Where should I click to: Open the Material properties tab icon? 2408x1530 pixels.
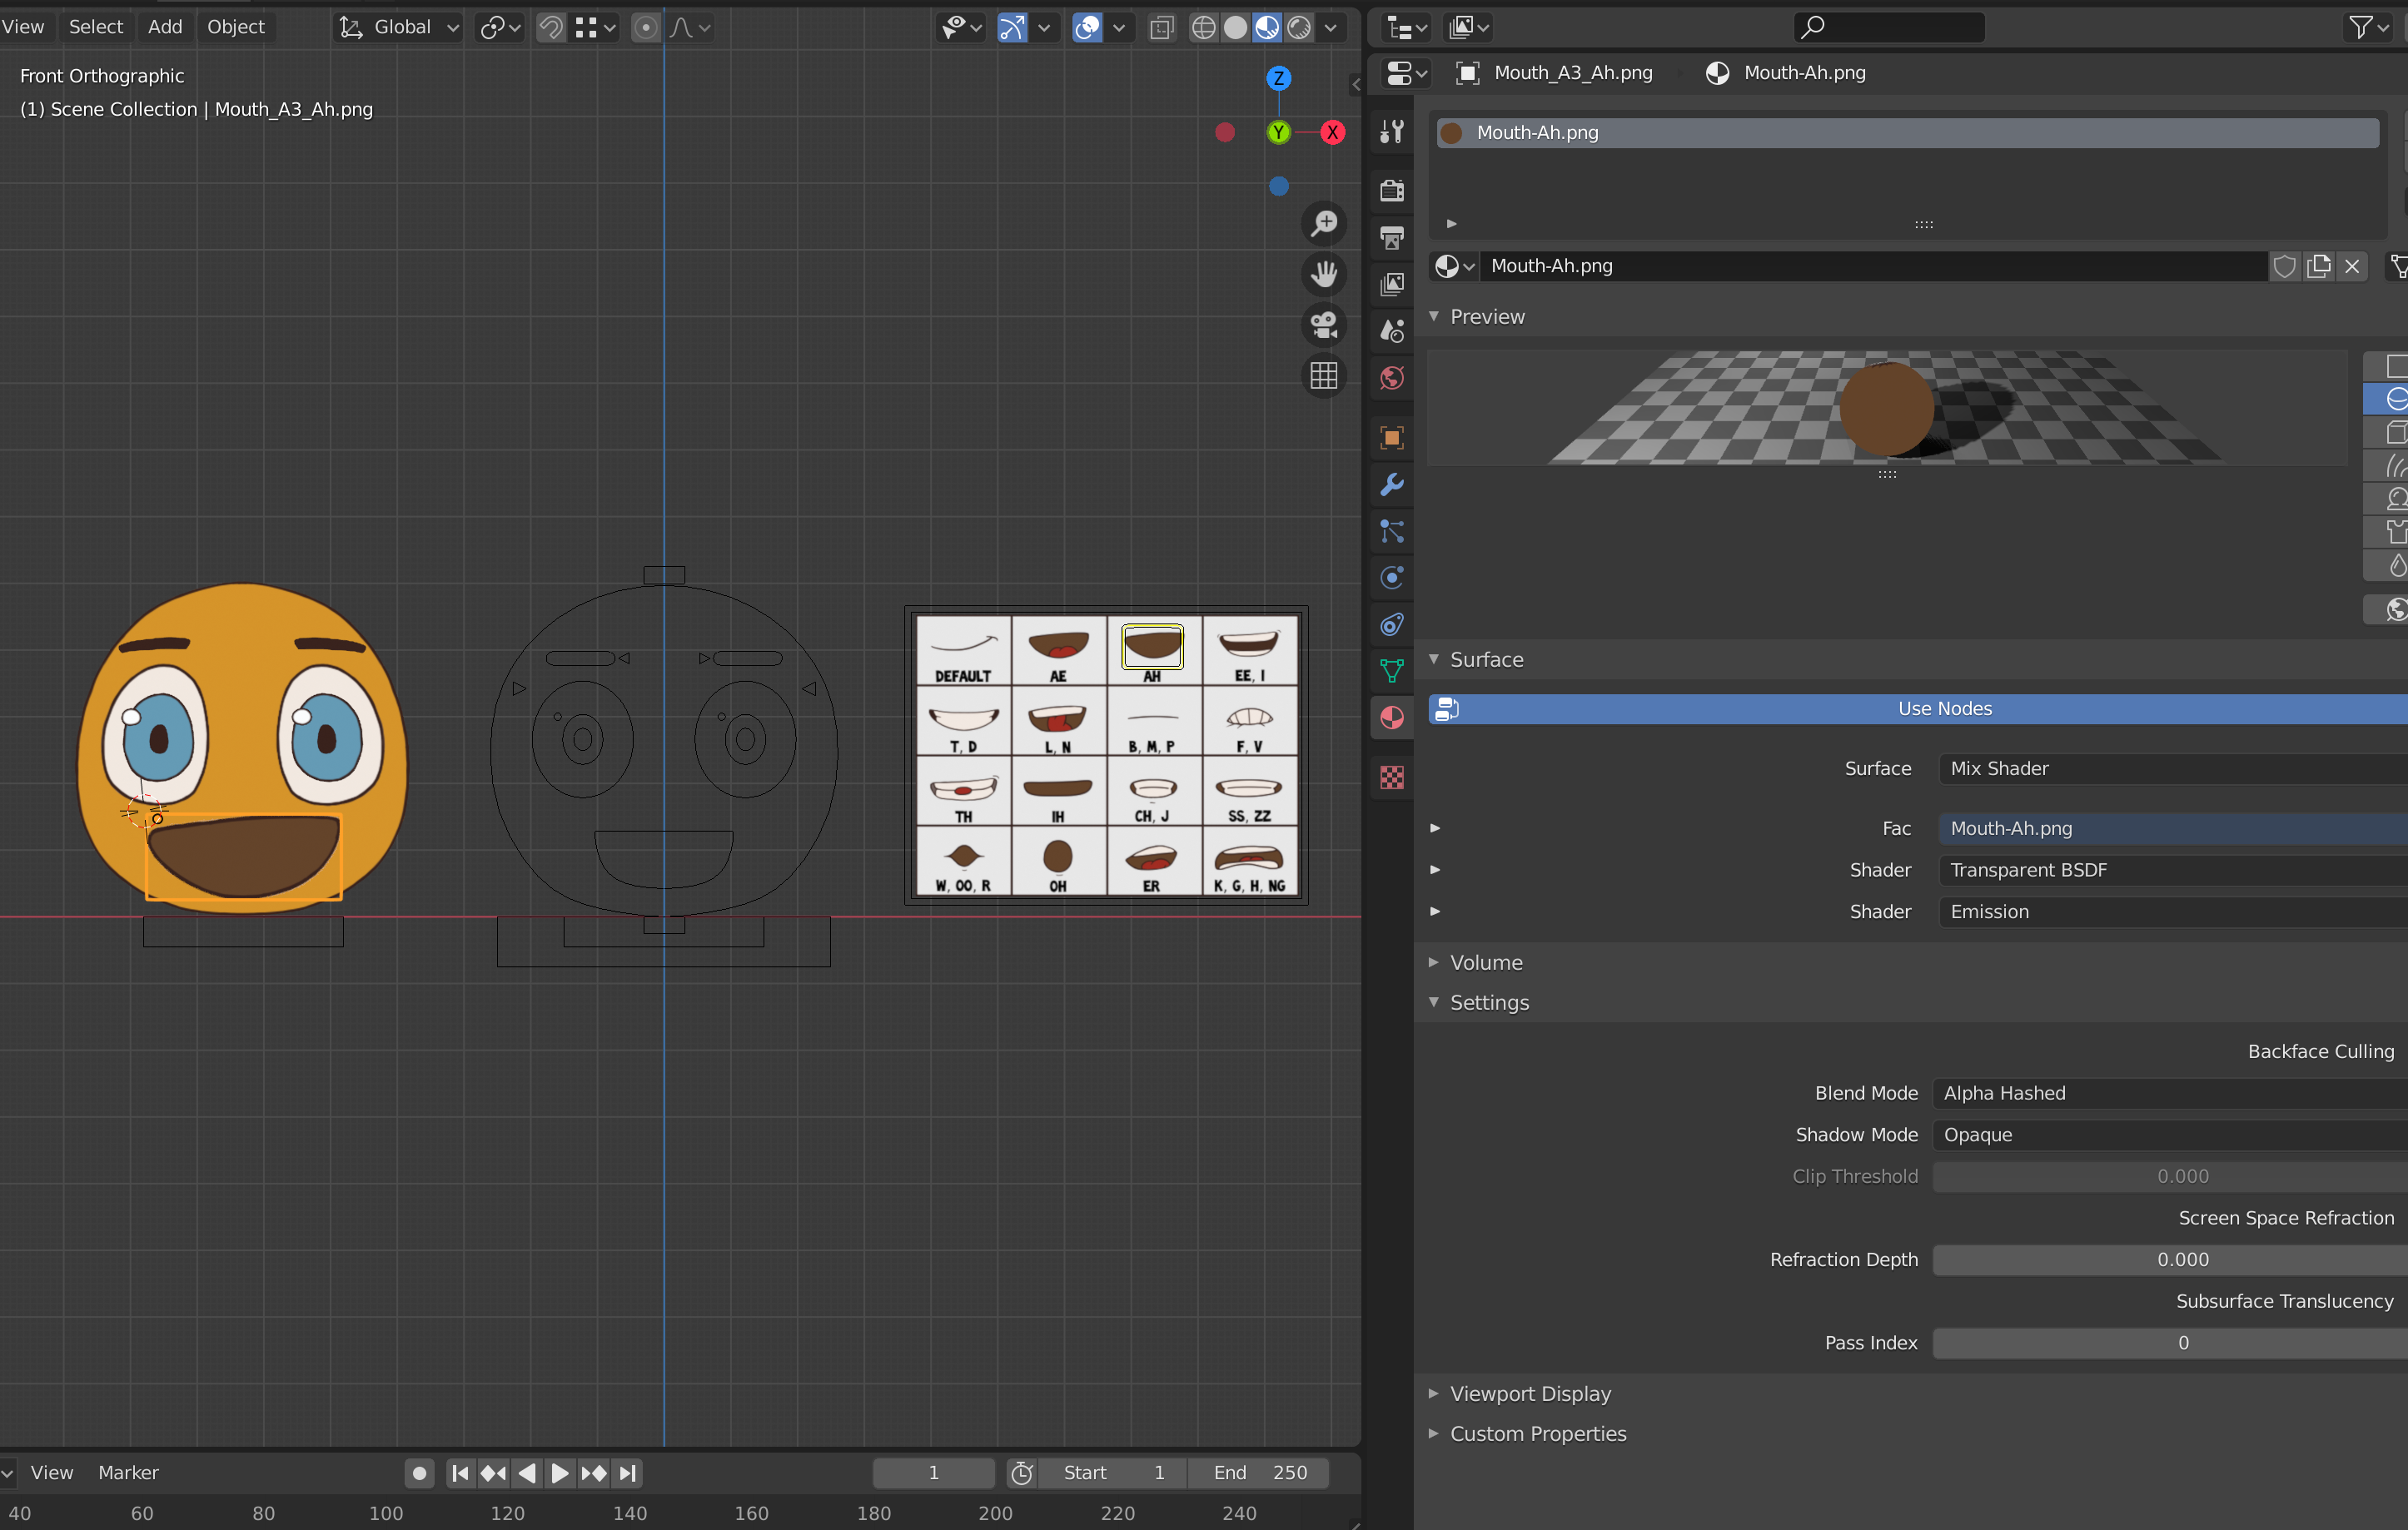tap(1391, 718)
